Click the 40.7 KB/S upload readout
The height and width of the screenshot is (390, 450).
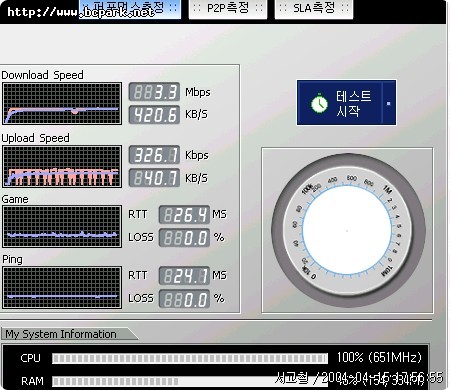pyautogui.click(x=154, y=178)
